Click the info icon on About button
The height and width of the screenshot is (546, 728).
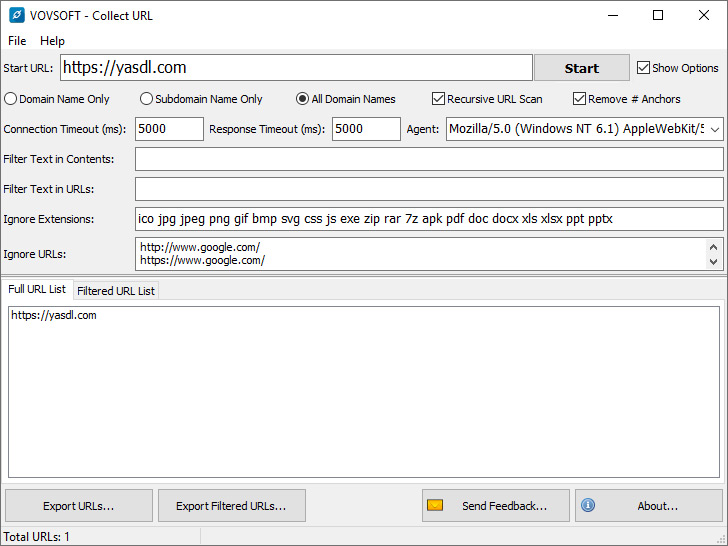tap(588, 506)
